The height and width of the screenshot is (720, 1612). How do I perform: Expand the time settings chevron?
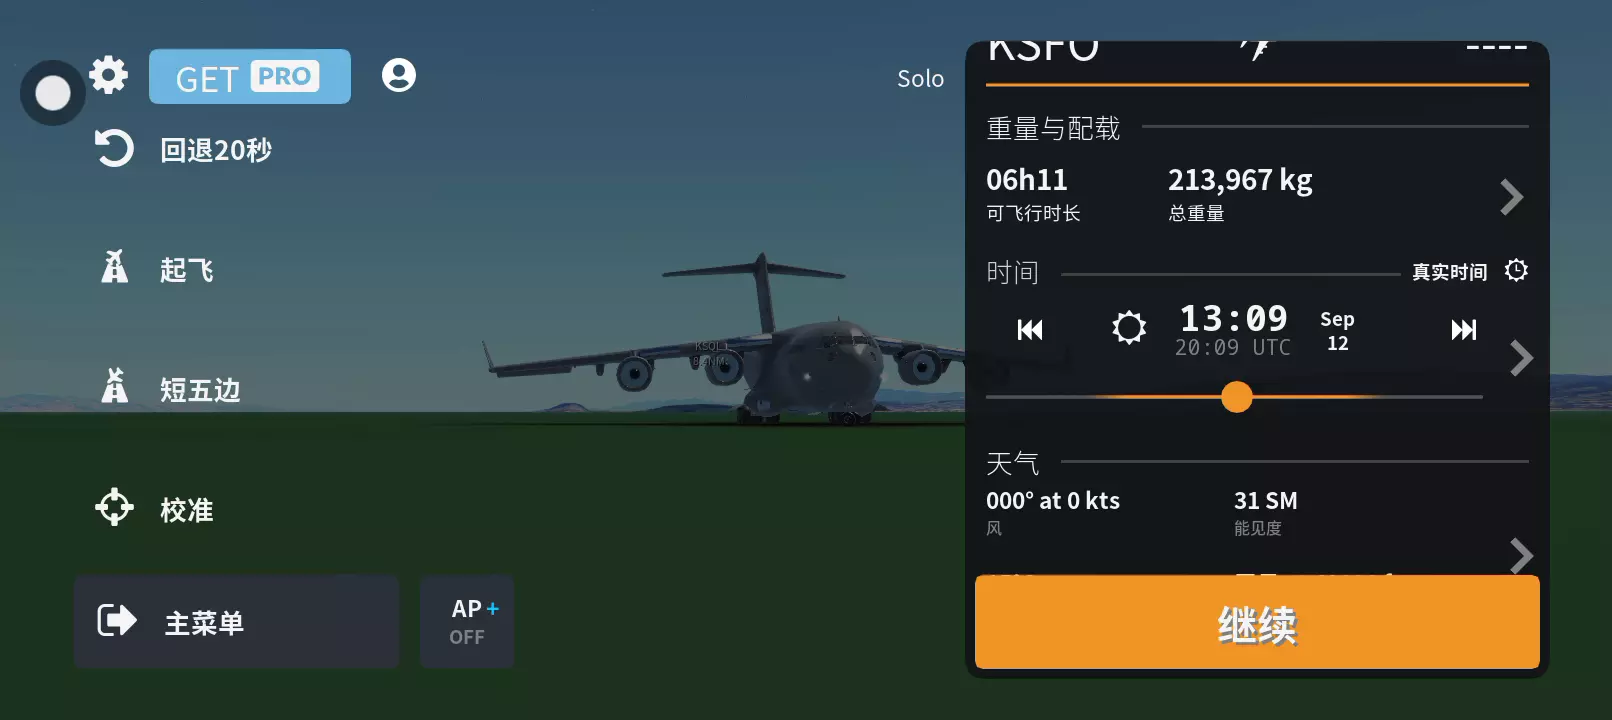[1521, 358]
